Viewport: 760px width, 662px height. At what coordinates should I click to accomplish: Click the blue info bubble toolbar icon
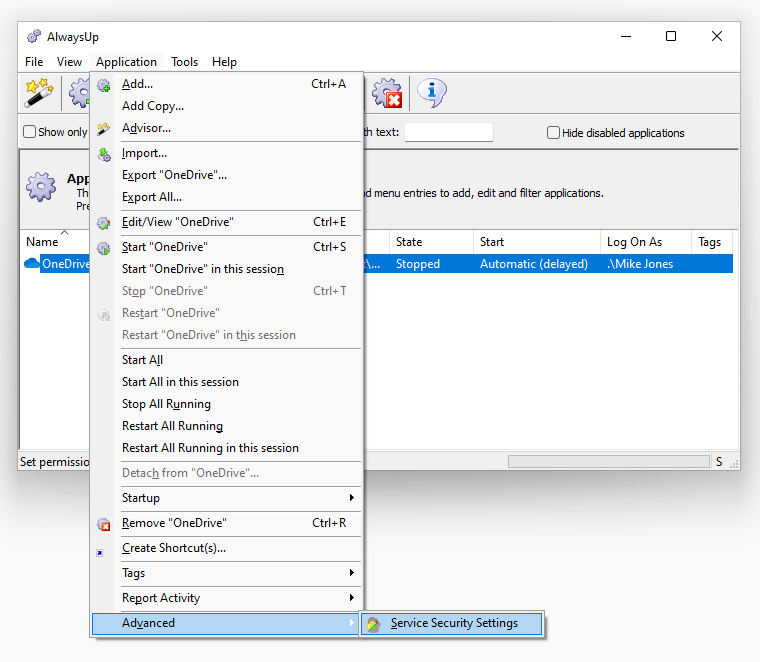pyautogui.click(x=431, y=92)
